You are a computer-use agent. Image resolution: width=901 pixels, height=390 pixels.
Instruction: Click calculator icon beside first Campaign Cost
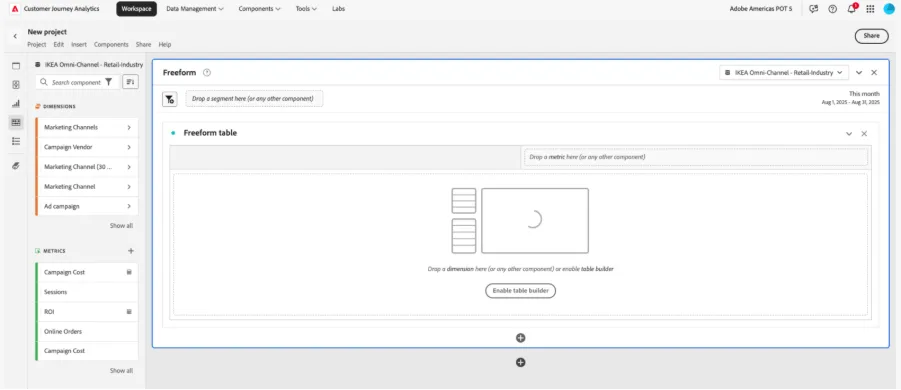click(129, 272)
